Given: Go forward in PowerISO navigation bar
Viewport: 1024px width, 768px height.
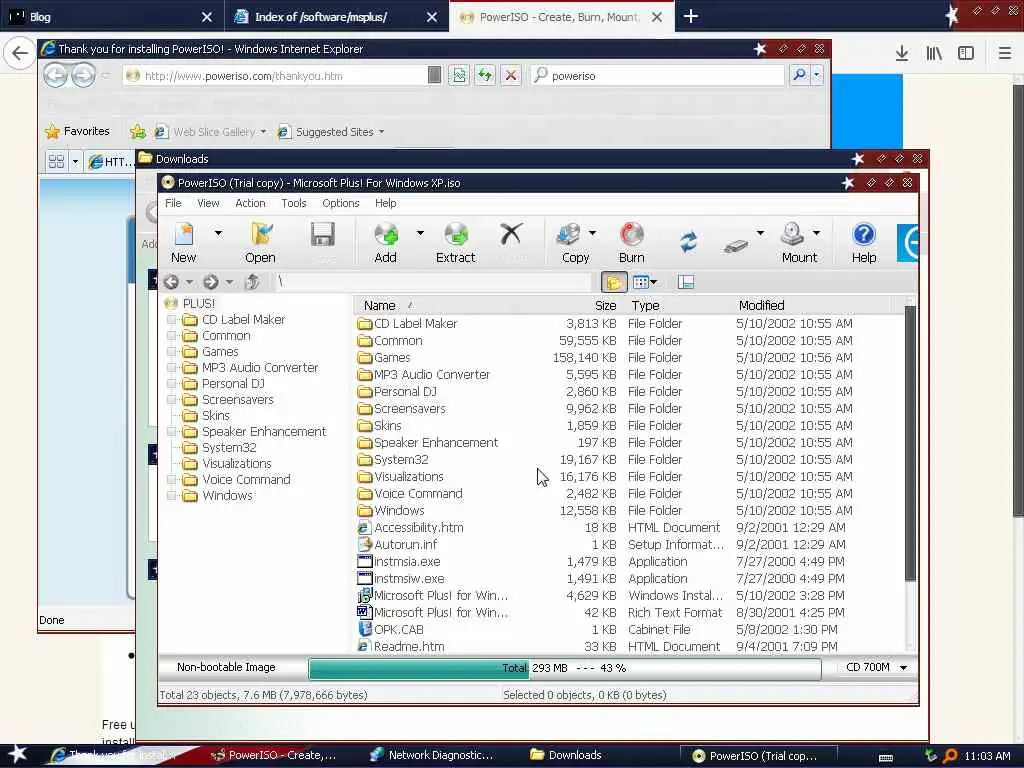Looking at the screenshot, I should click(x=210, y=281).
